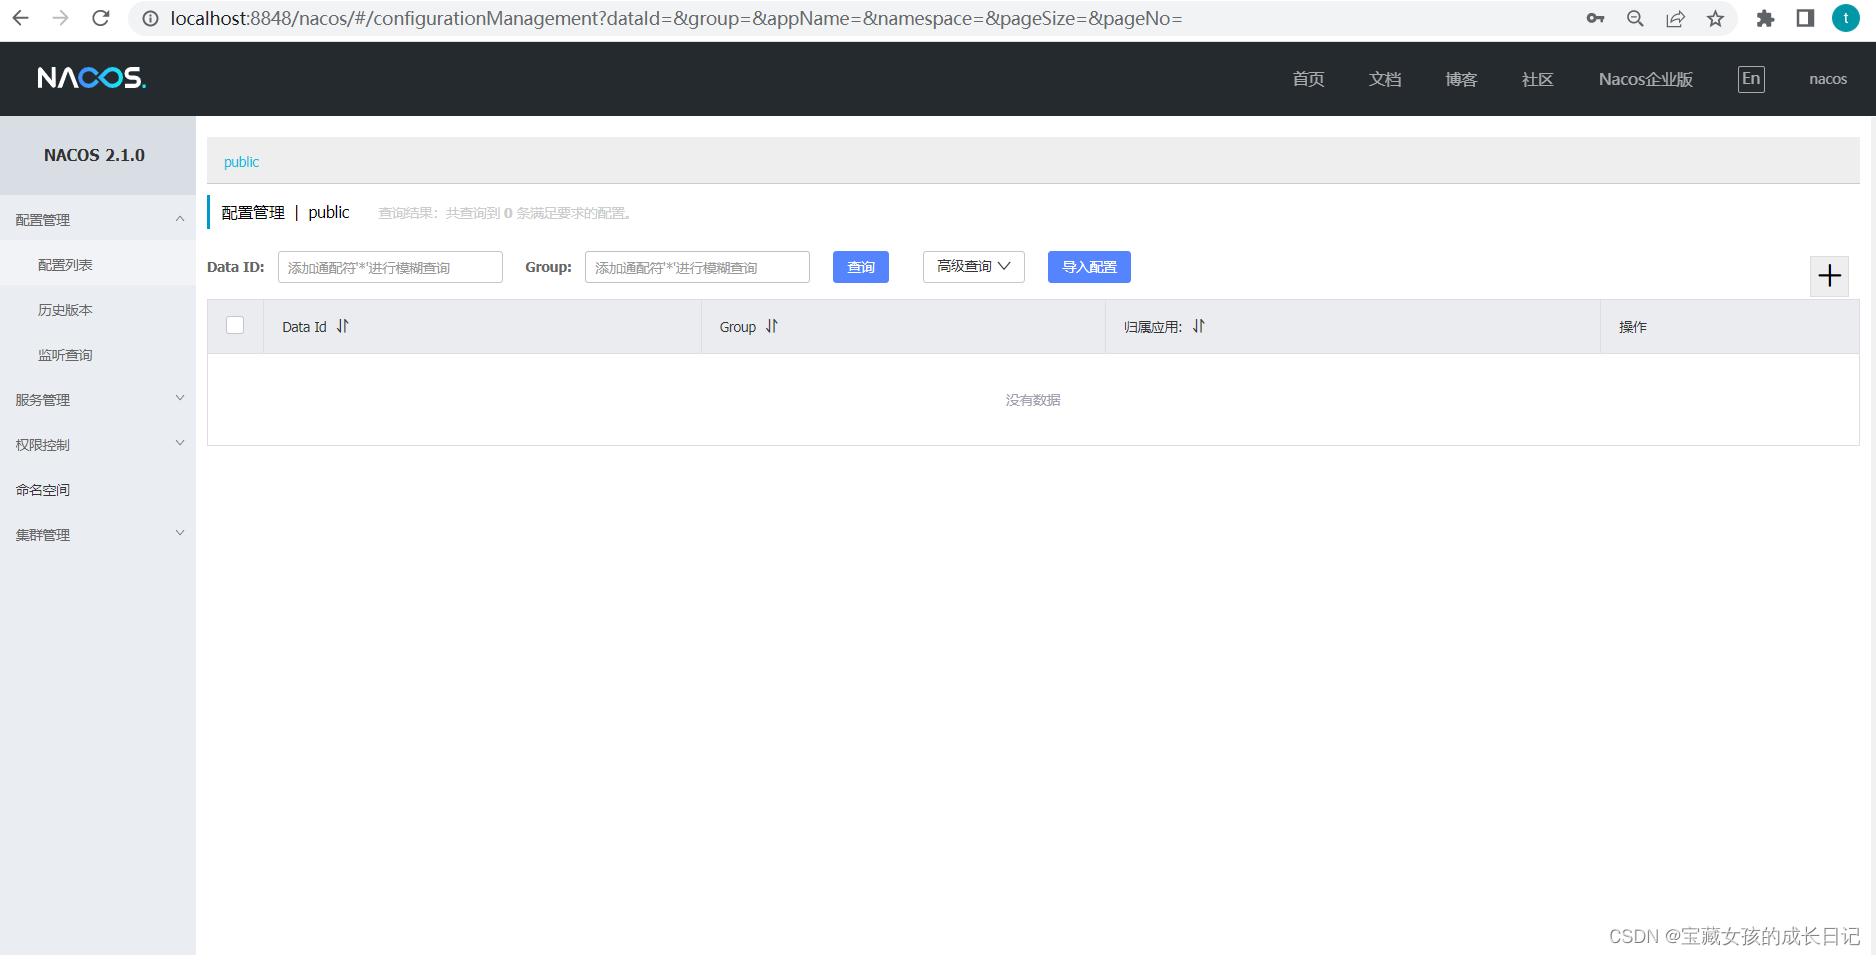Sort table by 归属应用 column
The image size is (1876, 955).
pos(1199,326)
